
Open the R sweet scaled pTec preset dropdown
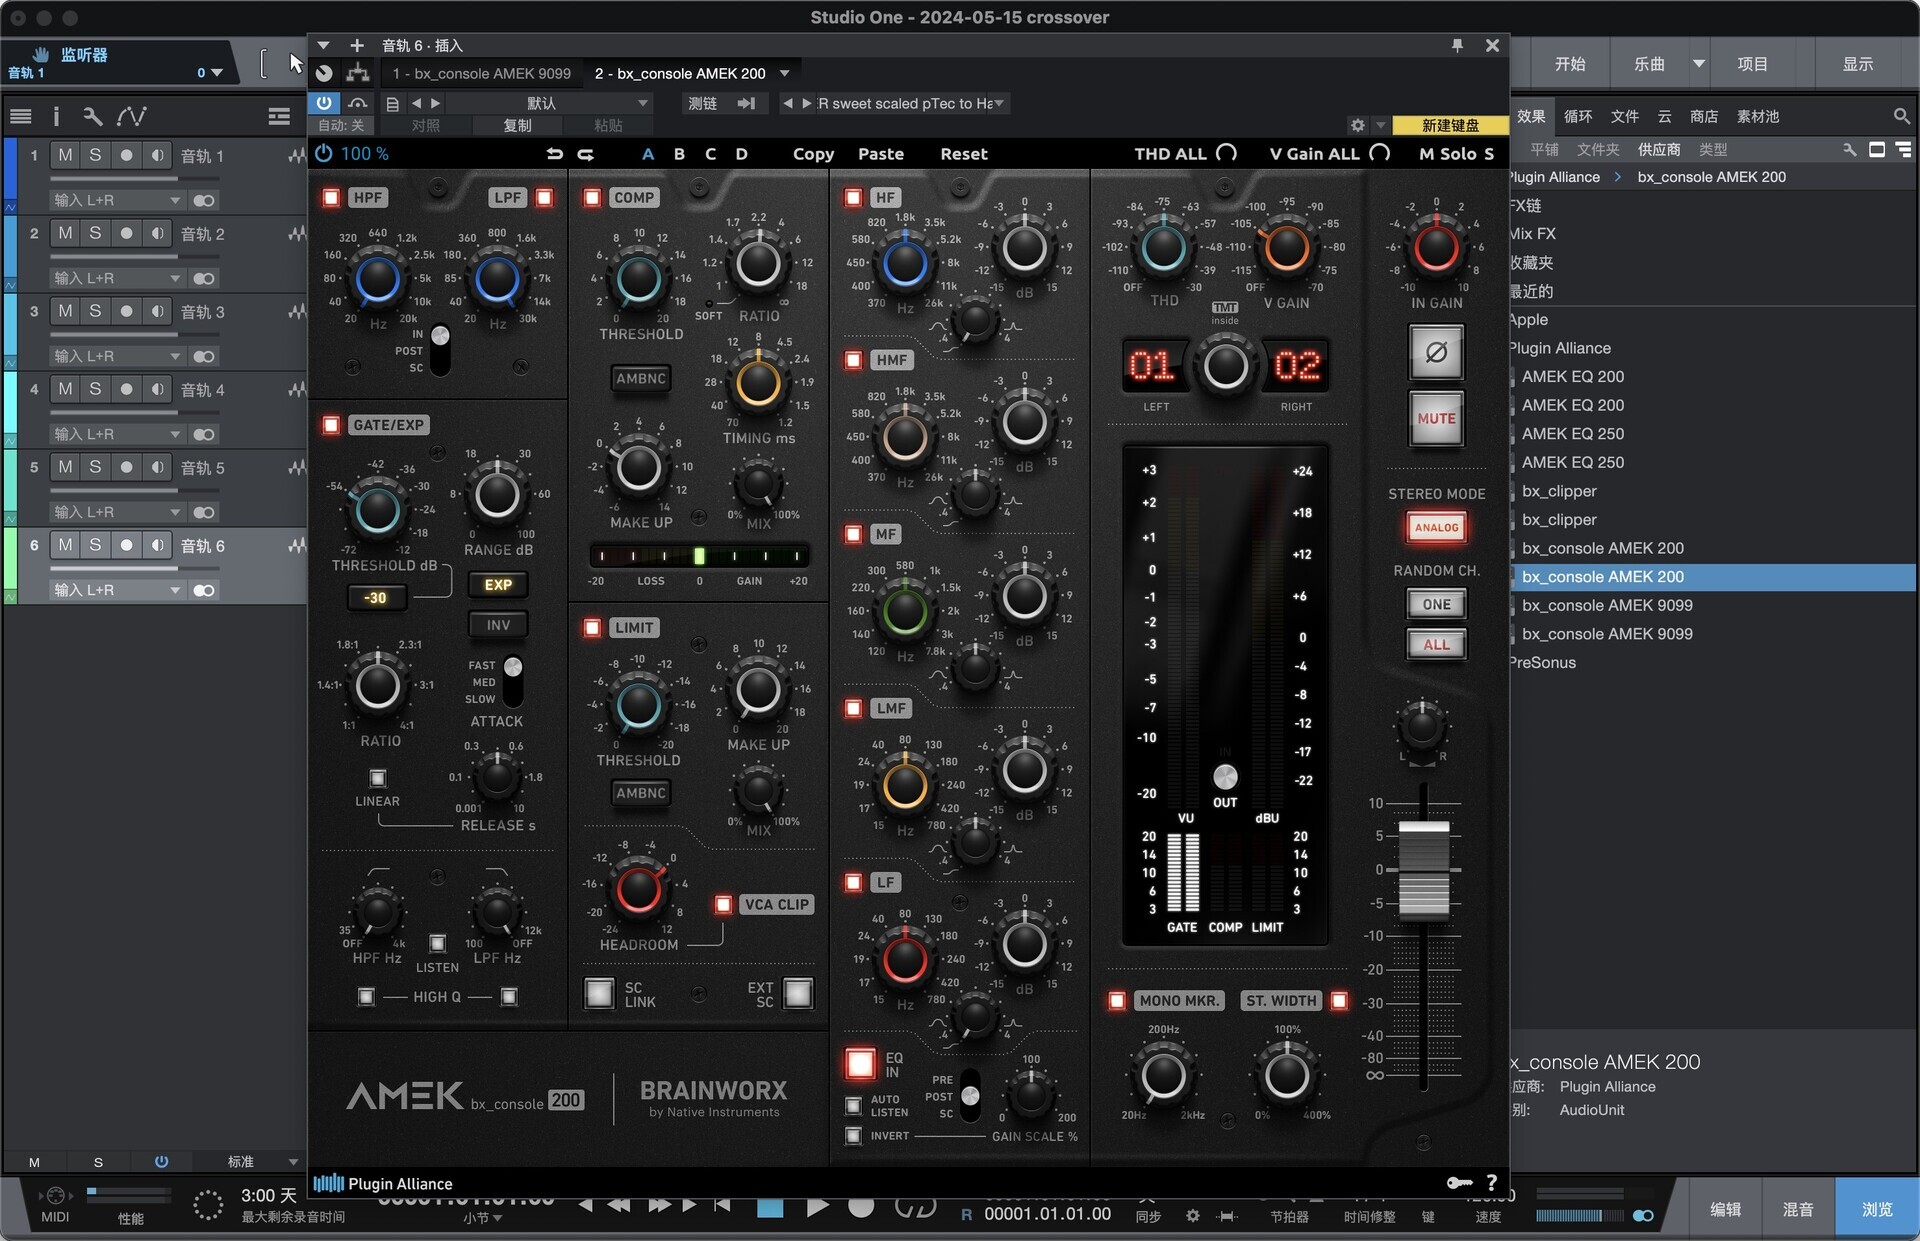tap(998, 103)
